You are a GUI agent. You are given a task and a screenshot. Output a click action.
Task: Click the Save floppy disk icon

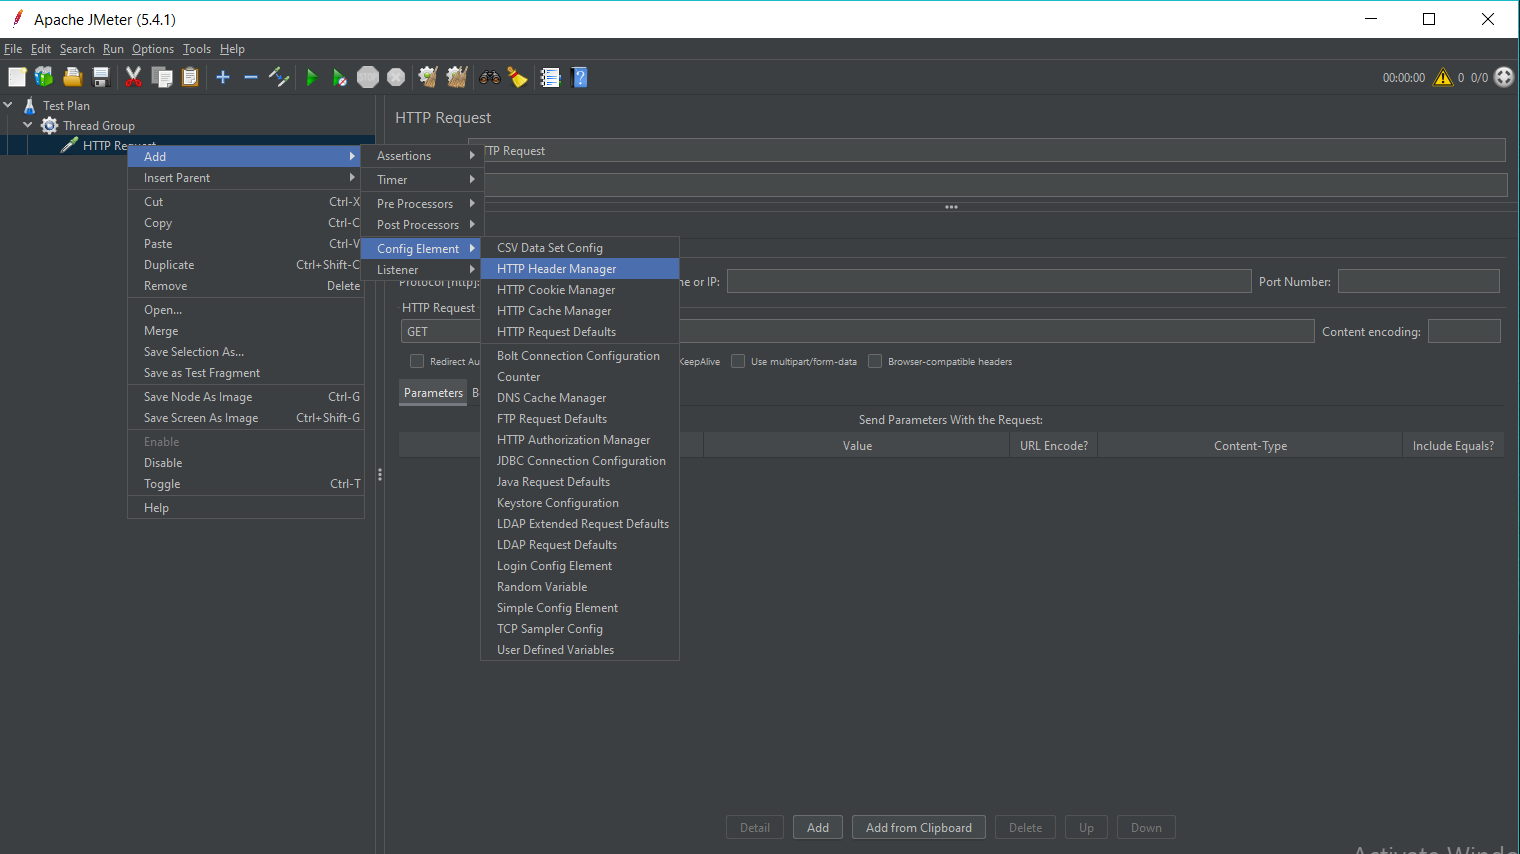pyautogui.click(x=101, y=77)
